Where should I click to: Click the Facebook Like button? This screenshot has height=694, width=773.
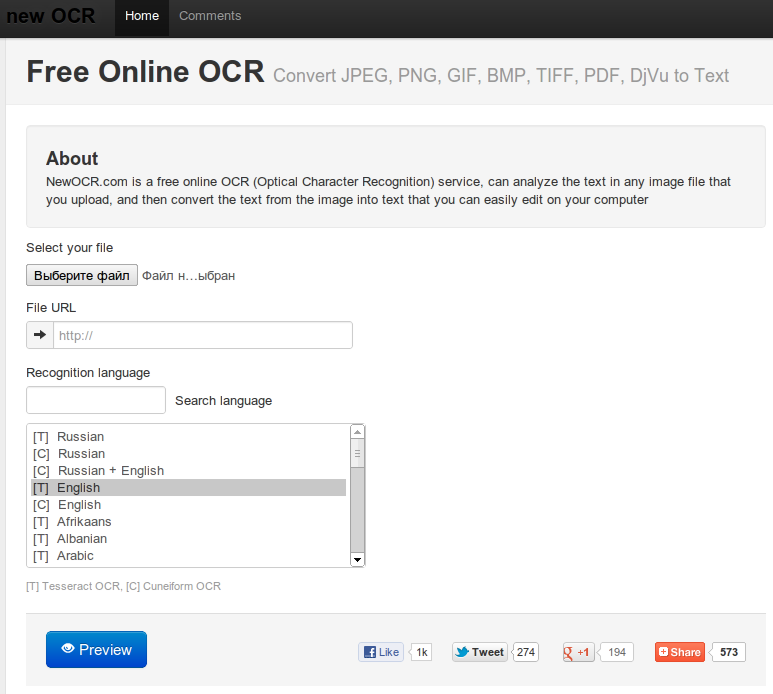[x=381, y=652]
